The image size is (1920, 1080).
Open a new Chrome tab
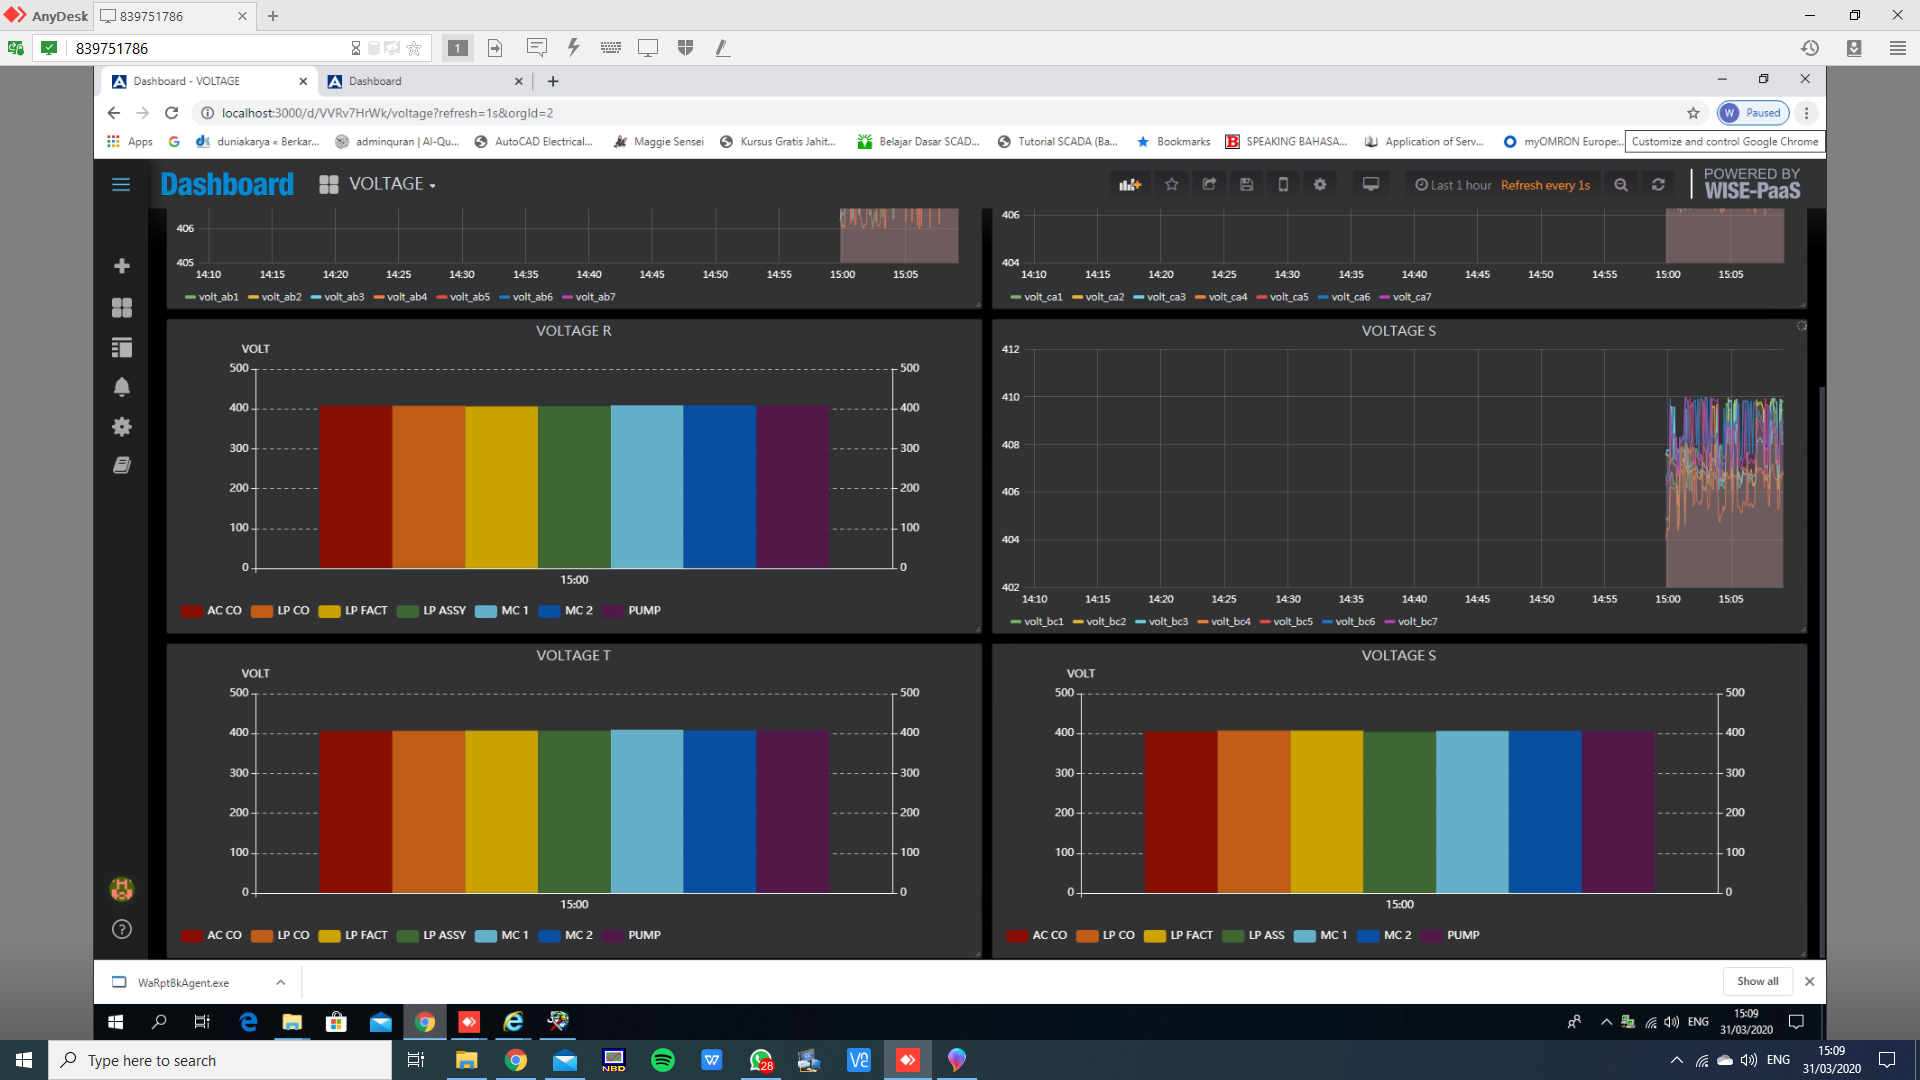pyautogui.click(x=553, y=81)
